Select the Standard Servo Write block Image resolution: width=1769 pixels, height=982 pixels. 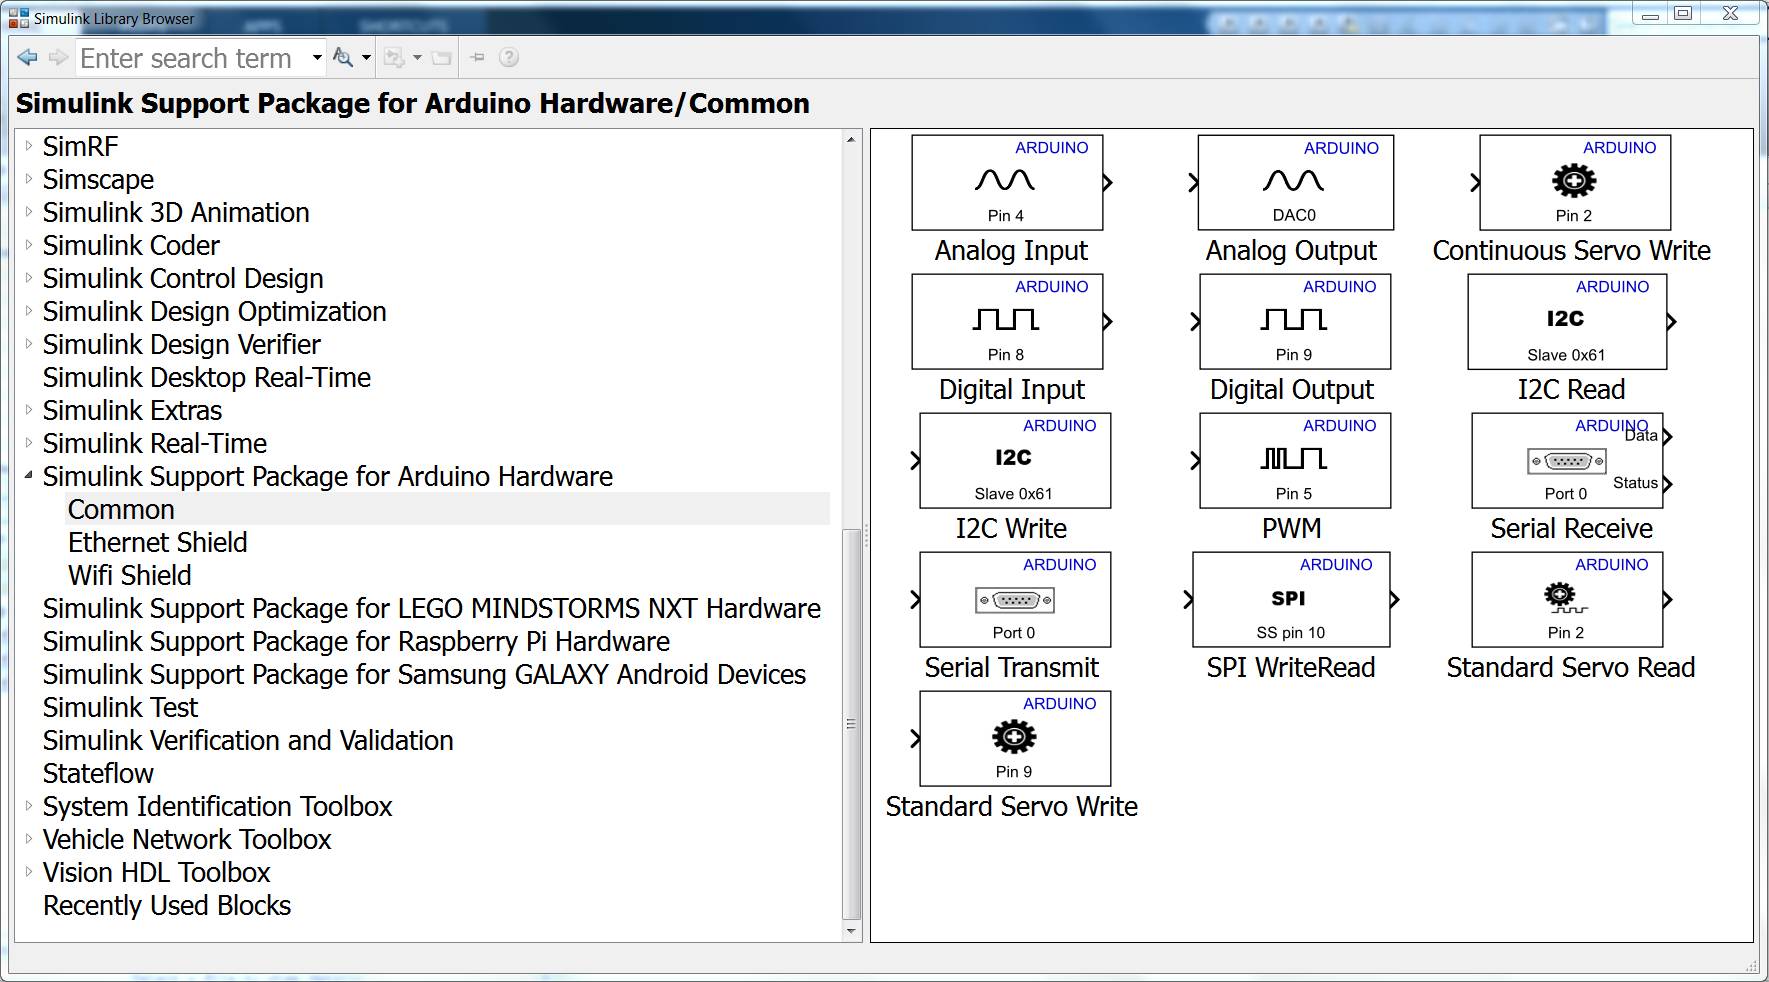[1015, 738]
